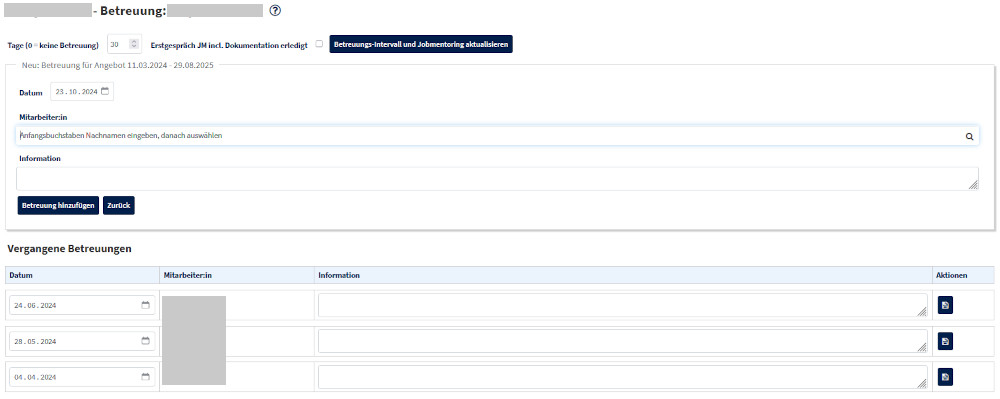Open calendar picker for 24.06.2024 date
This screenshot has width=1000, height=399.
pyautogui.click(x=145, y=305)
